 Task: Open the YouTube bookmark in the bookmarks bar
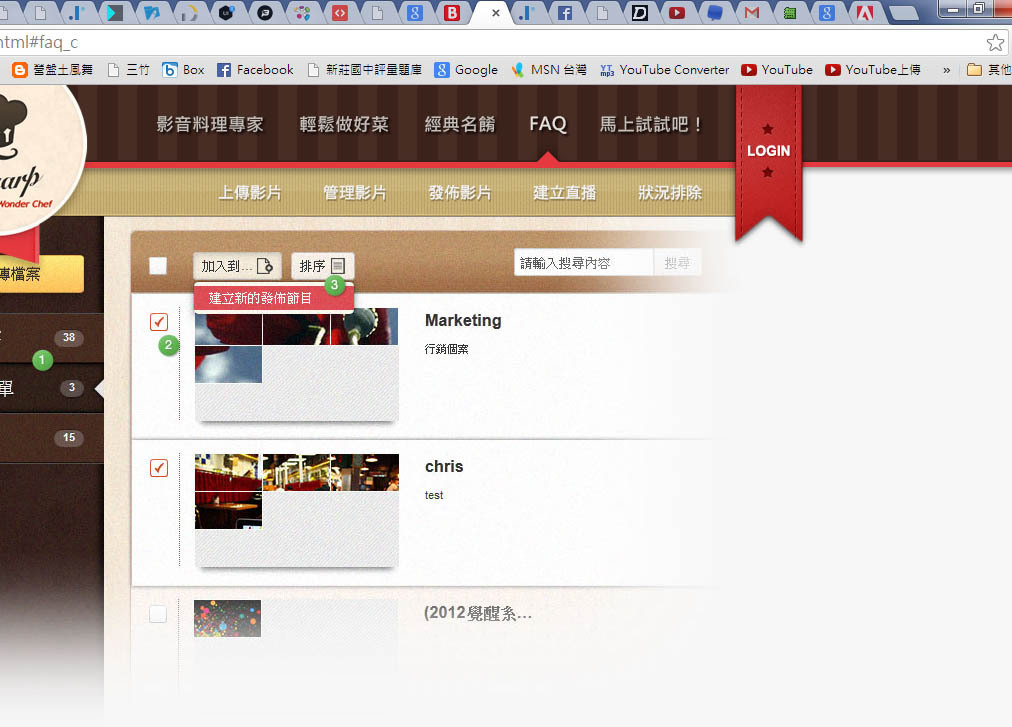click(777, 70)
